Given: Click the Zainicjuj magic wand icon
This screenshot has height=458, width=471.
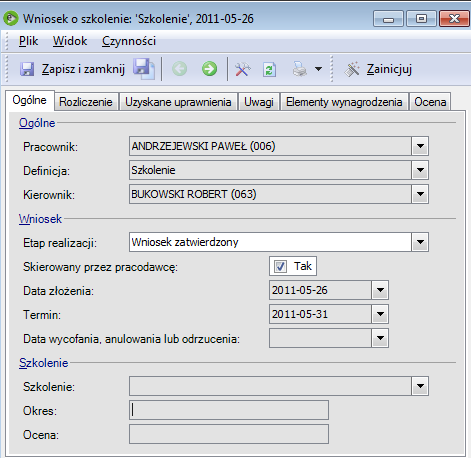Looking at the screenshot, I should (352, 69).
